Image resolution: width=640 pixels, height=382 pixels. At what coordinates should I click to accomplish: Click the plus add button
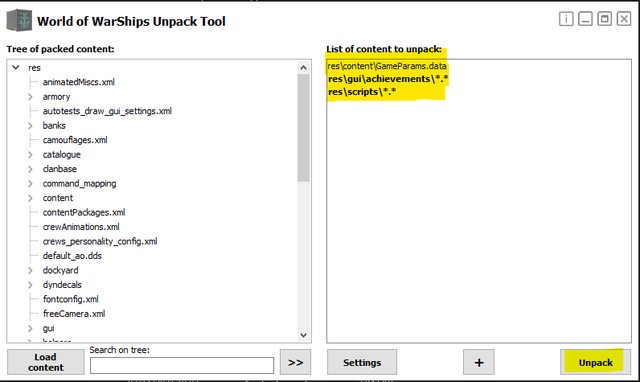tap(479, 362)
